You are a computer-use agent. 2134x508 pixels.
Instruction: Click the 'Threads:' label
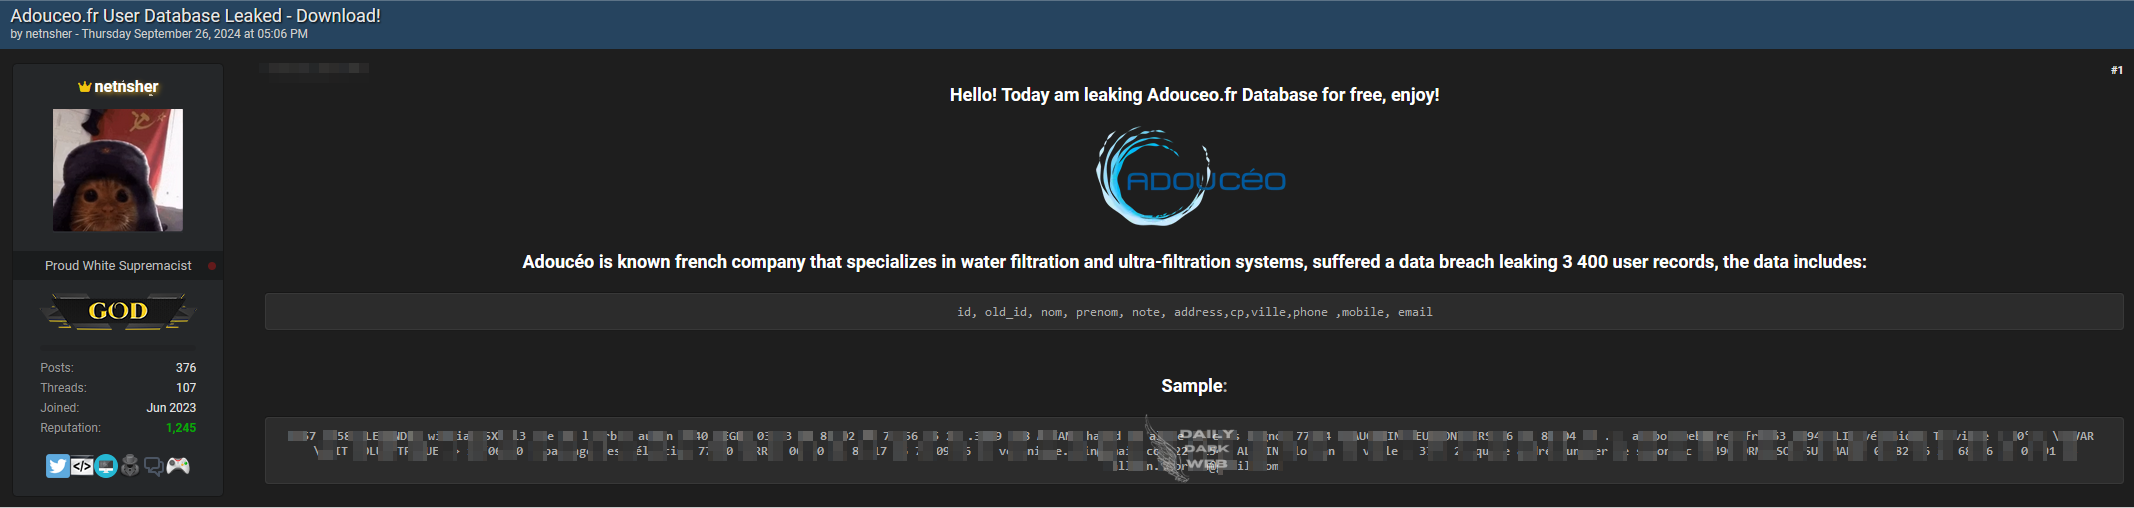tap(63, 388)
